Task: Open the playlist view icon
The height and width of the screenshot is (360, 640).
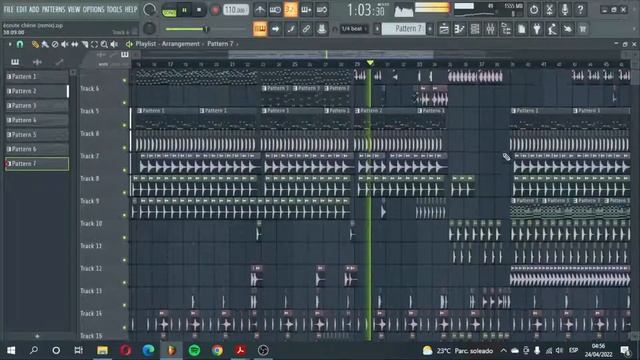Action: pyautogui.click(x=444, y=29)
